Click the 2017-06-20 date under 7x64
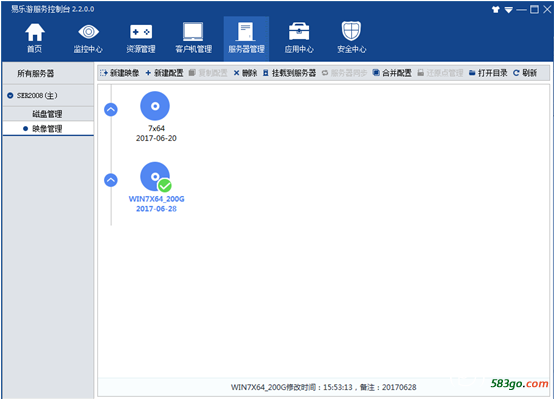This screenshot has width=554, height=399. click(x=156, y=138)
